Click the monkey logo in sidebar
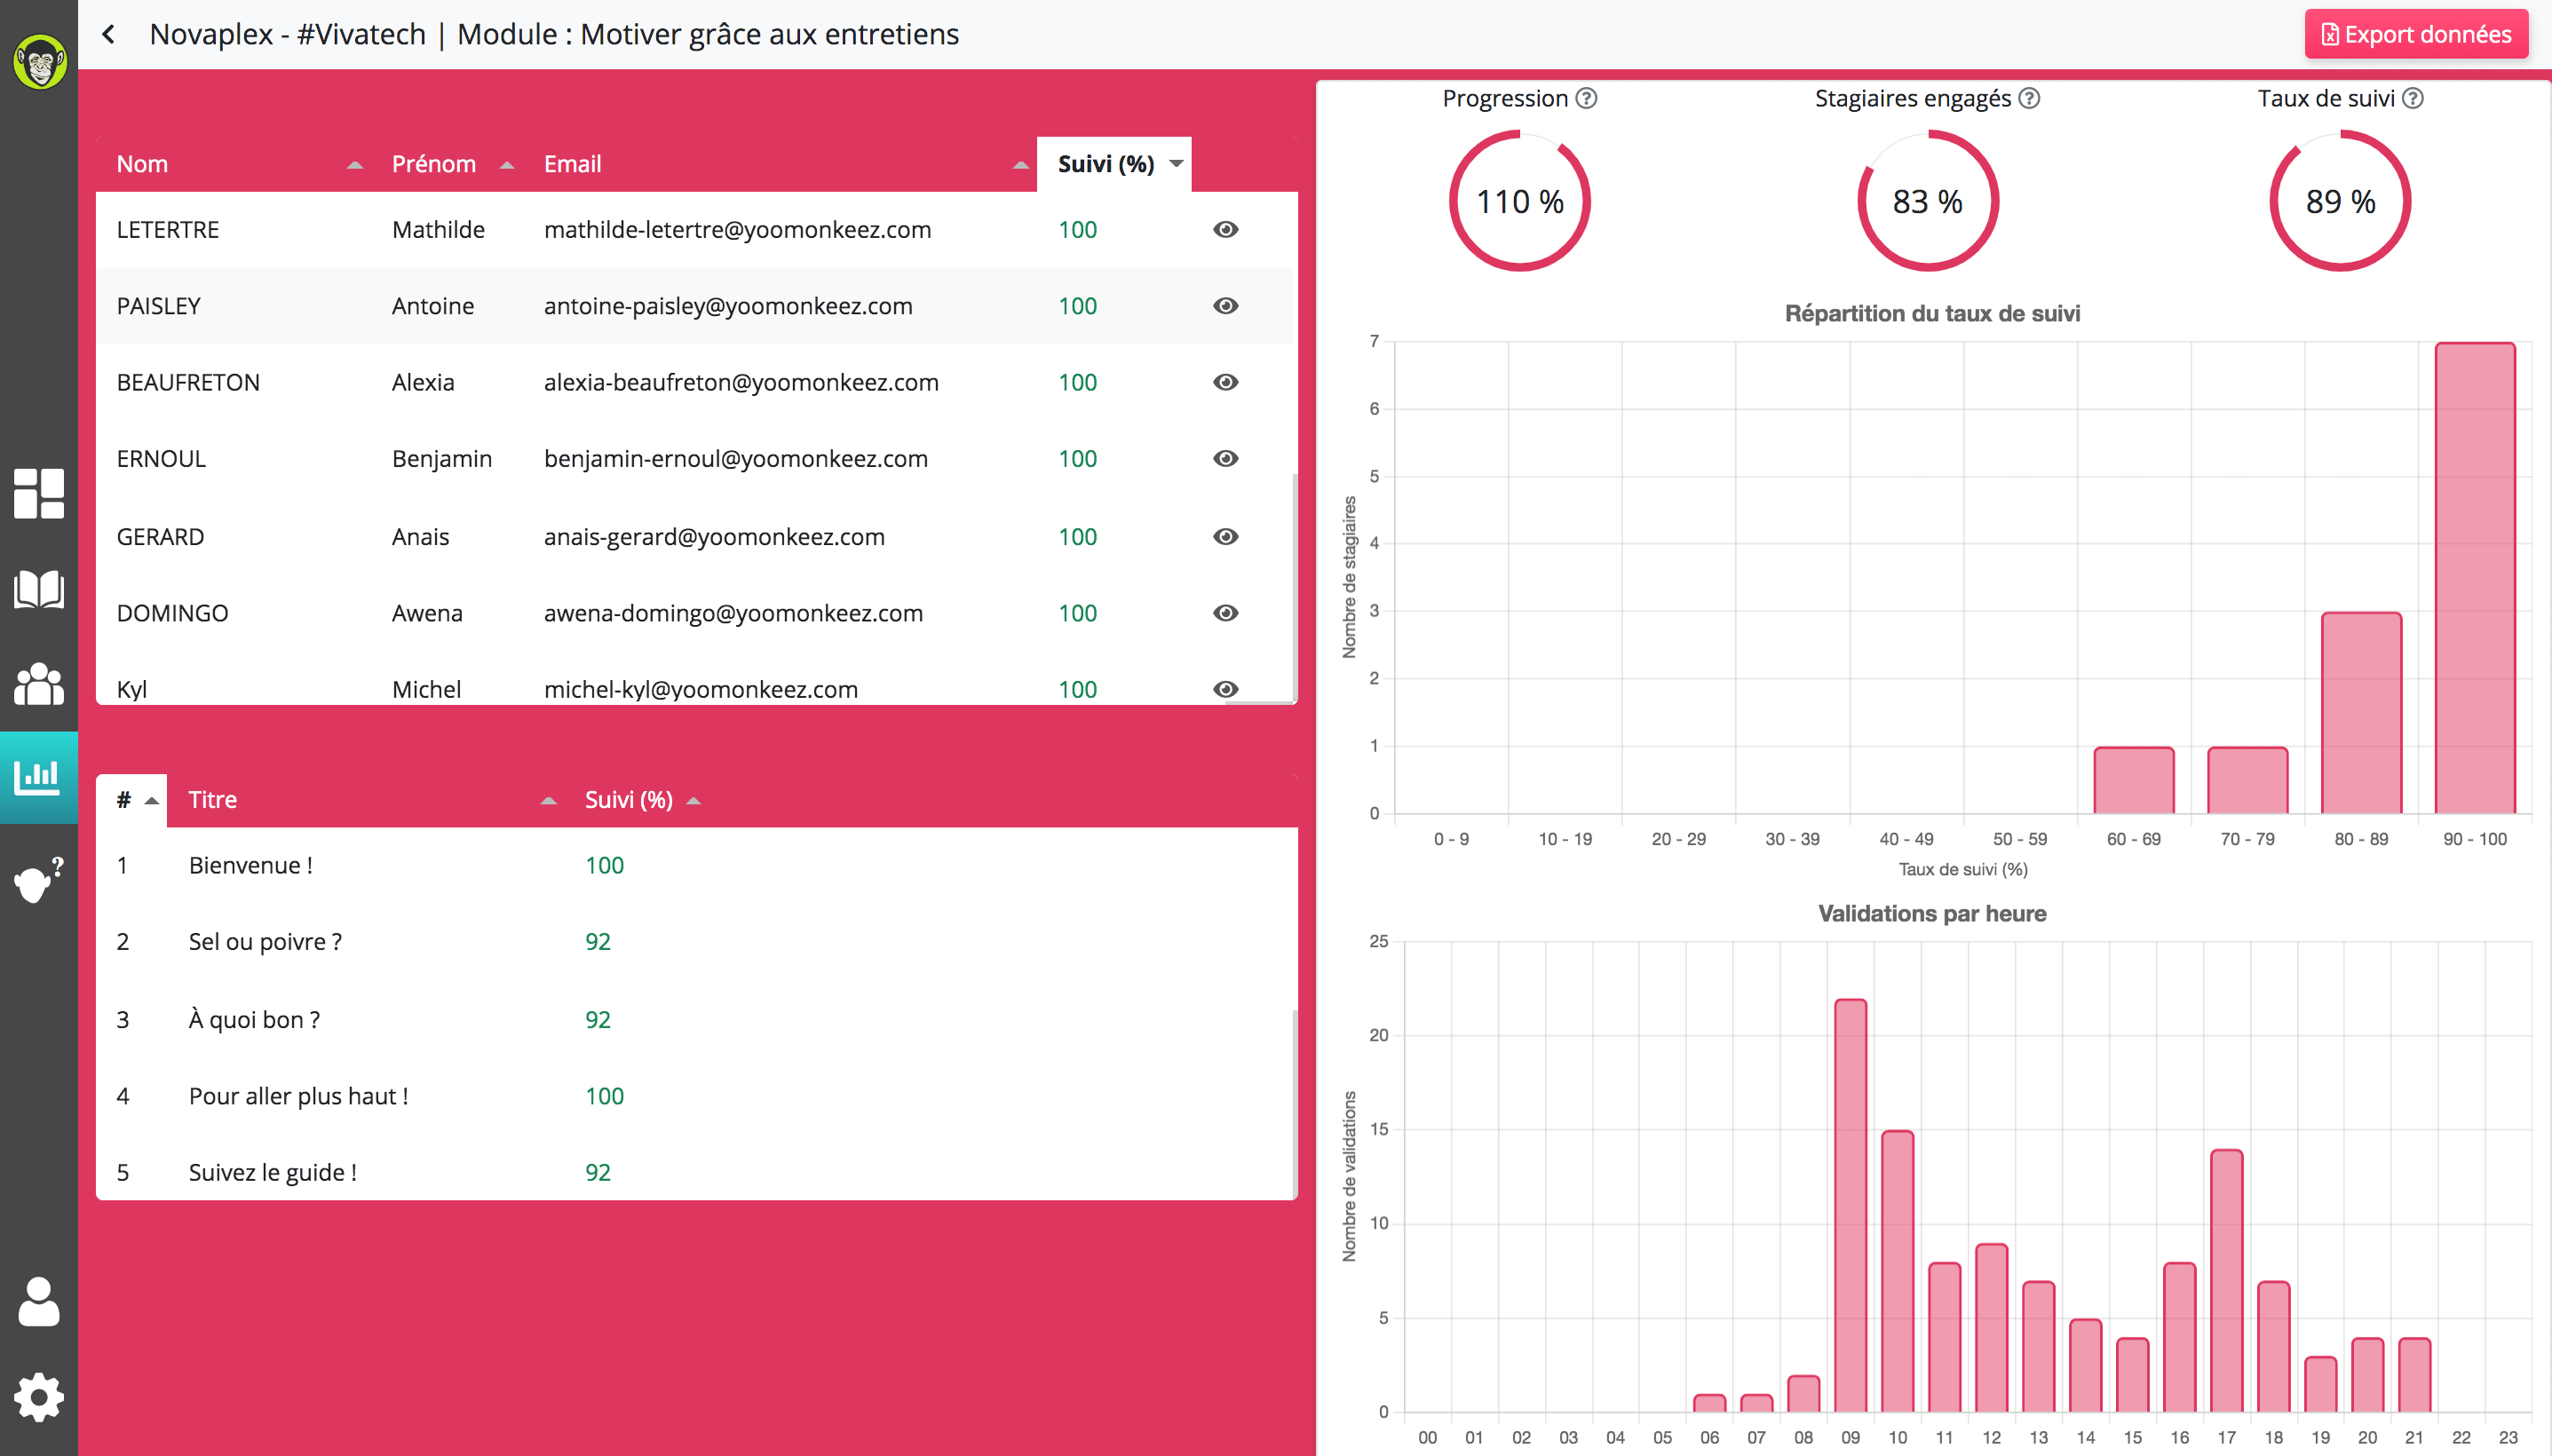The image size is (2552, 1456). coord(39,62)
